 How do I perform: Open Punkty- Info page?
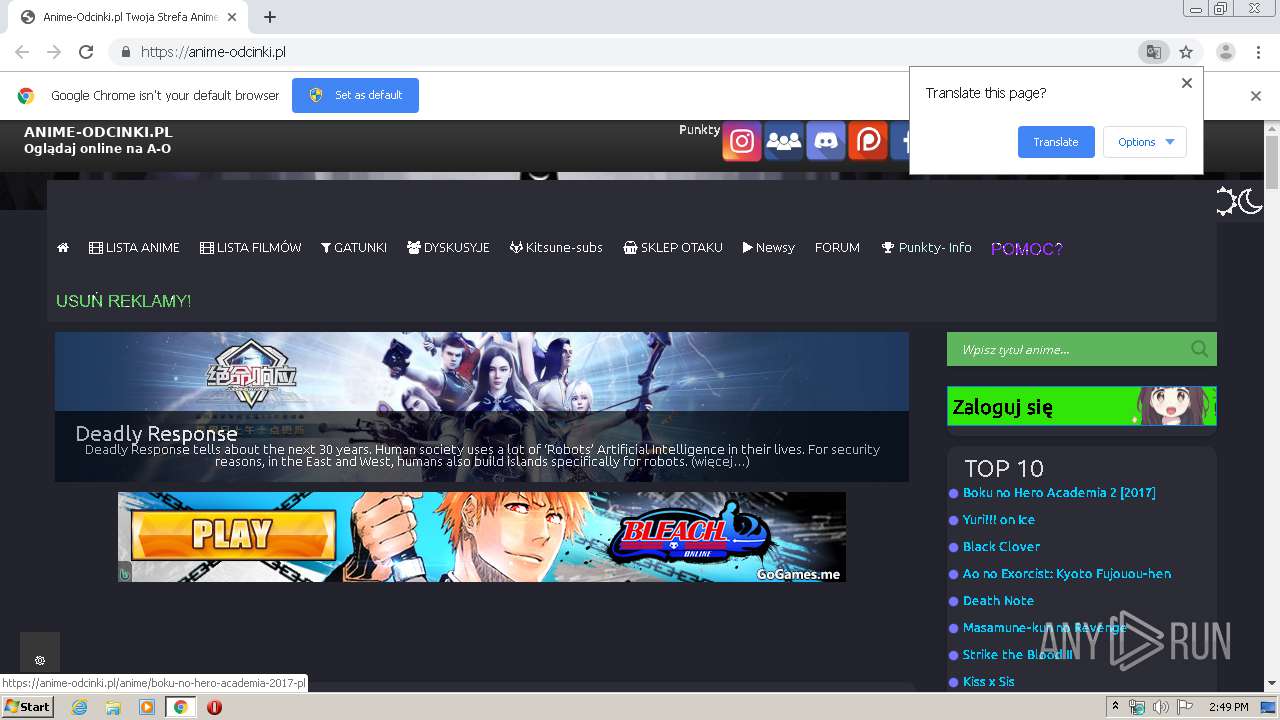pos(926,248)
